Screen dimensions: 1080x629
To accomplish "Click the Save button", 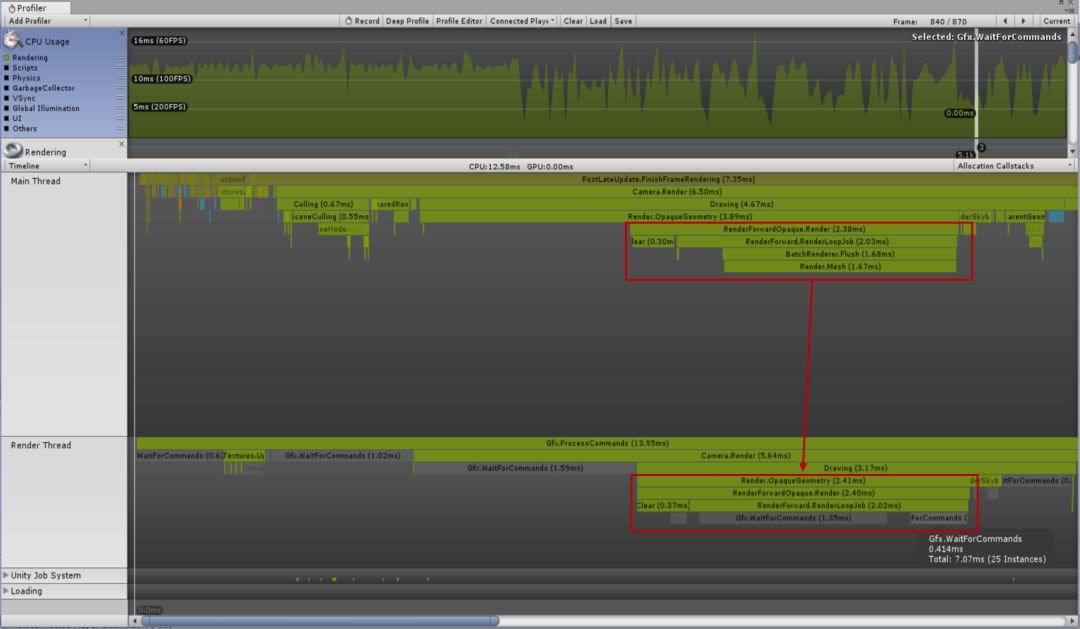I will tap(623, 21).
